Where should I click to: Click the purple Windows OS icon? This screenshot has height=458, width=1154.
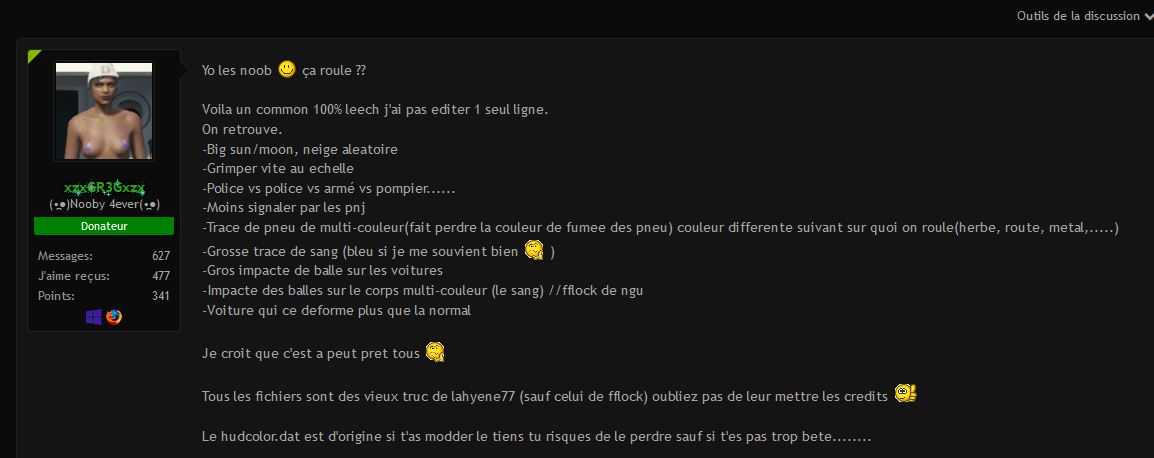coord(93,317)
